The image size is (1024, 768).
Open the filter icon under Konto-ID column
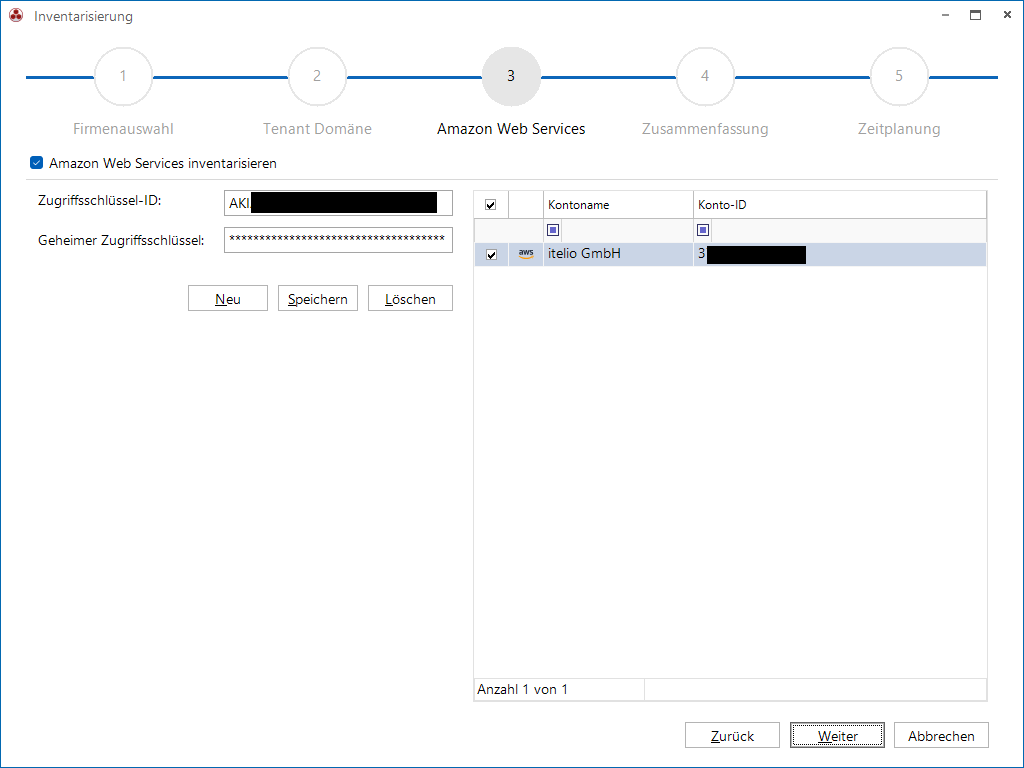tap(703, 230)
